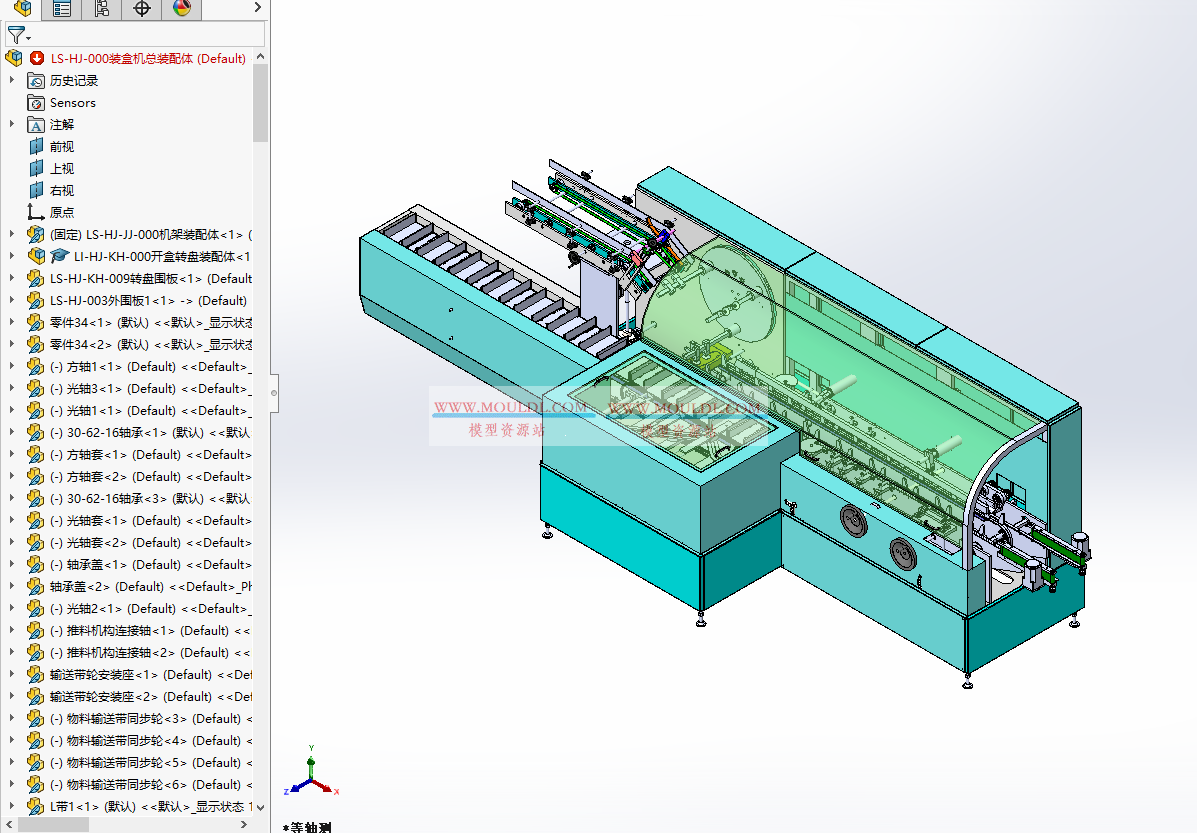
Task: Expand the 历史记录 folder
Action: [x=12, y=80]
